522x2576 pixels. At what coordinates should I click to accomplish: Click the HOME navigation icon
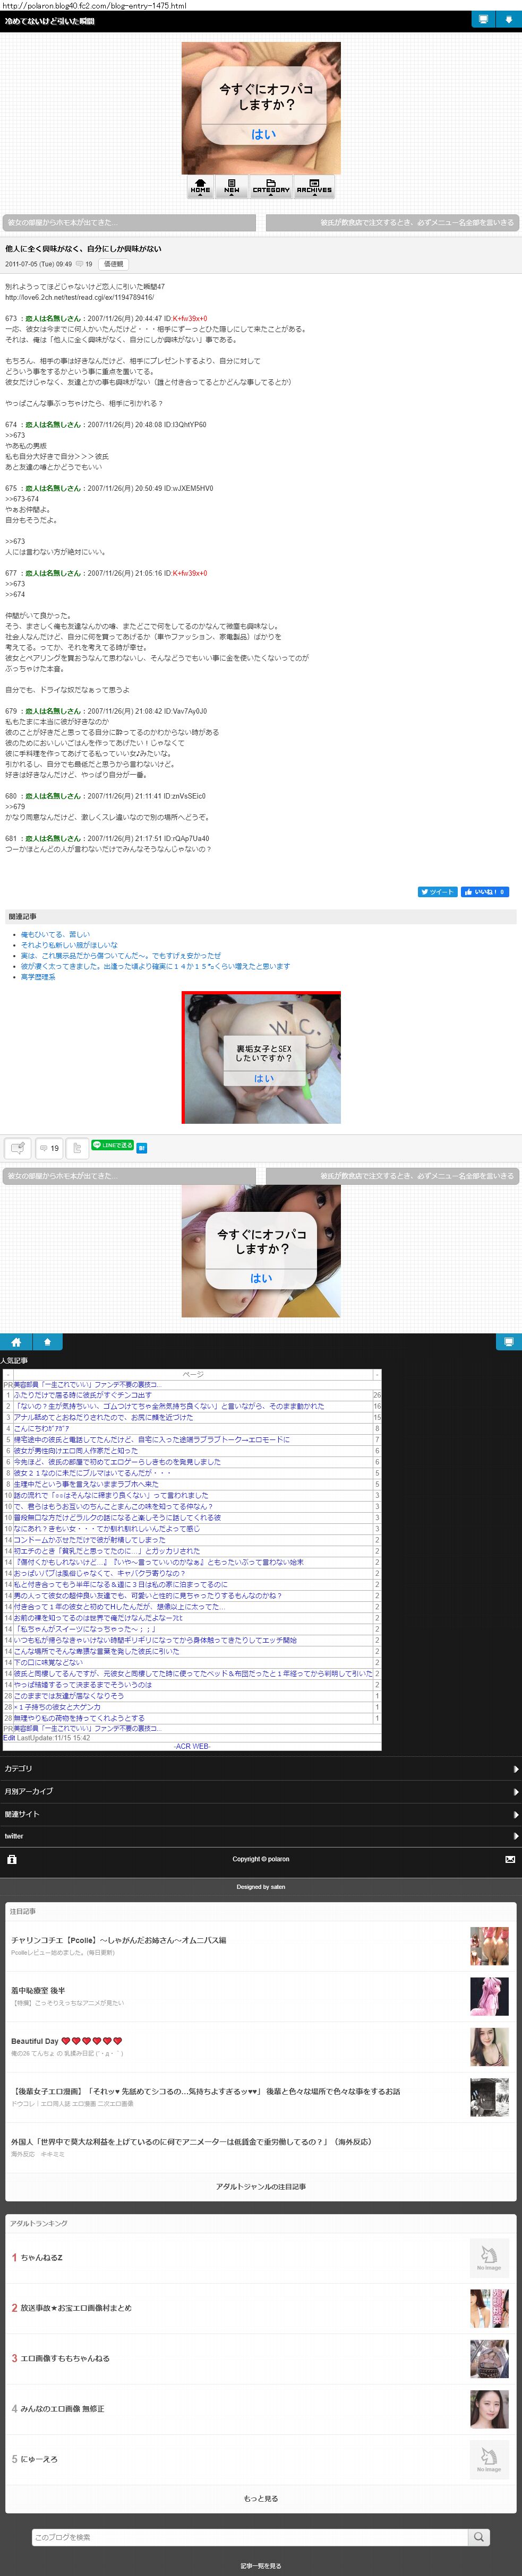[201, 186]
